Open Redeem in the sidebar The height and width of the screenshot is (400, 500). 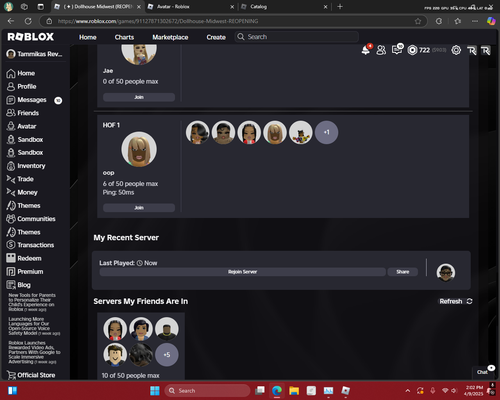tap(24, 258)
